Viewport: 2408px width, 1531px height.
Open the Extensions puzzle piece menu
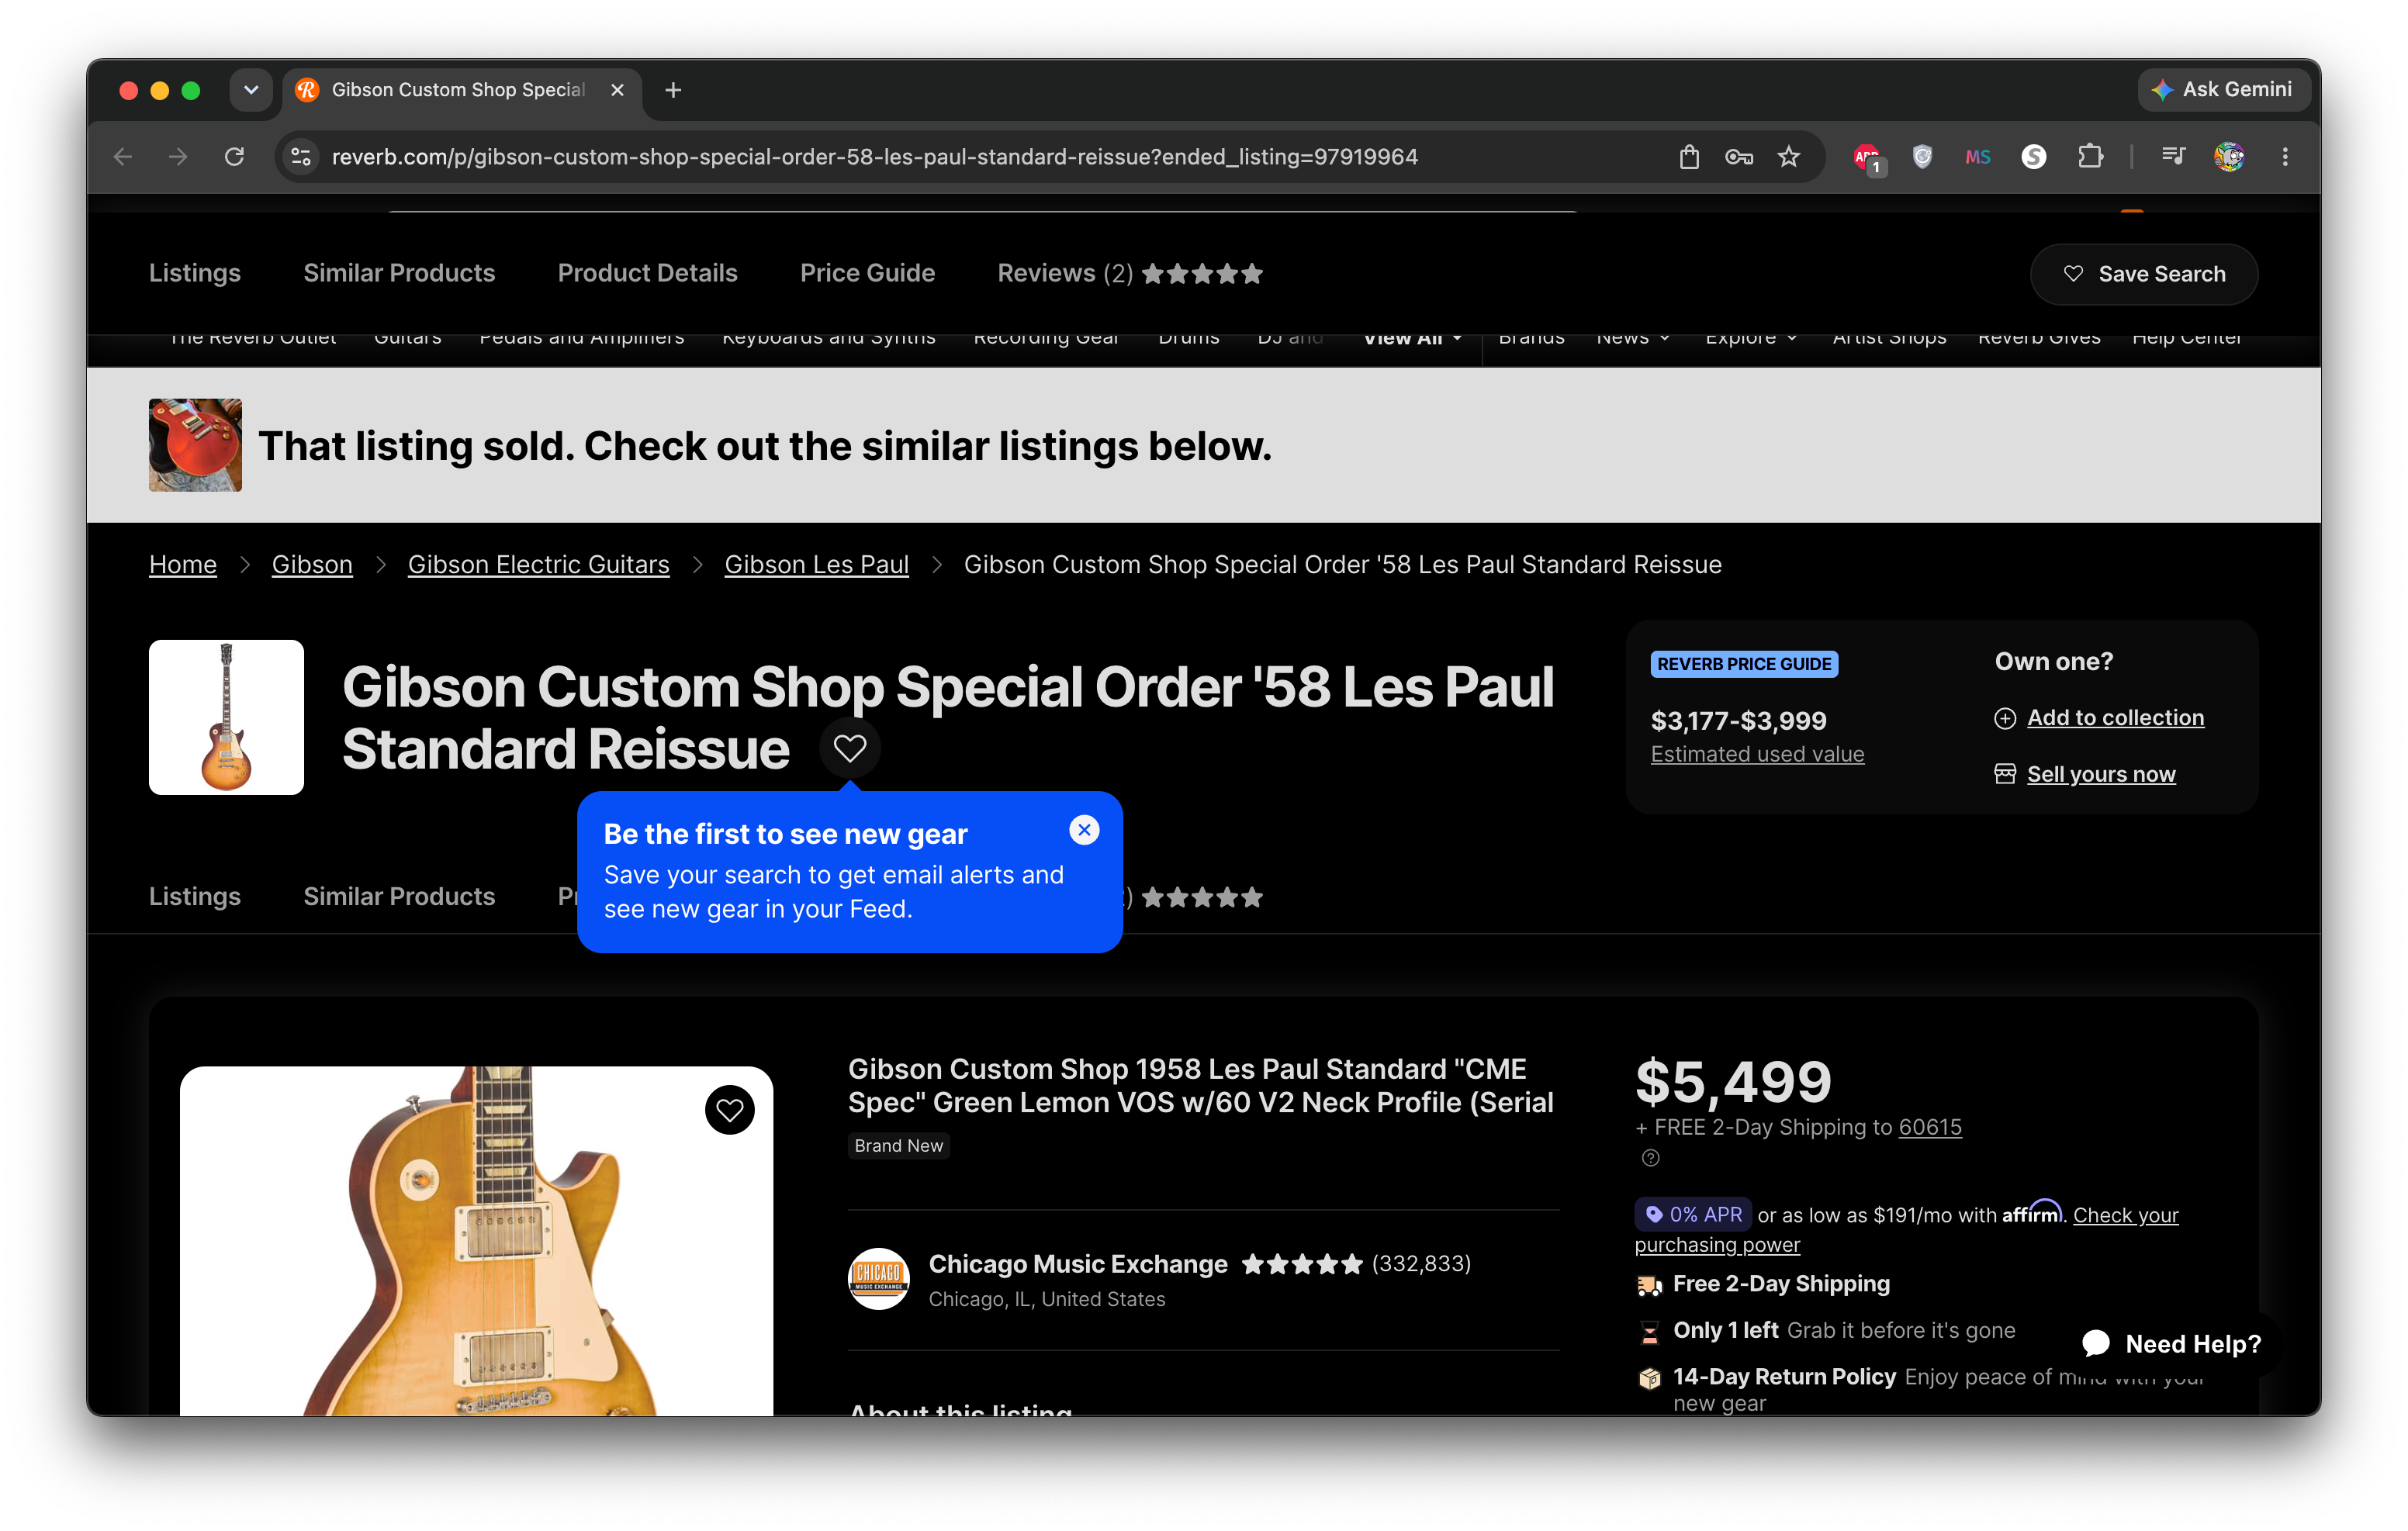[2090, 157]
